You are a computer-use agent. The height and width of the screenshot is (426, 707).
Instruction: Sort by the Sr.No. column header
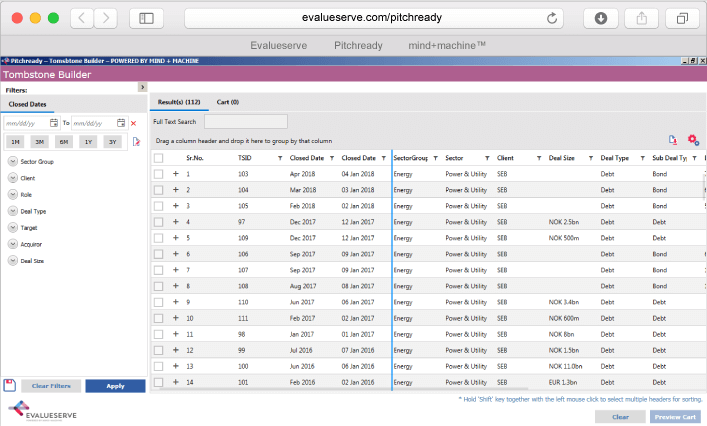pyautogui.click(x=195, y=158)
